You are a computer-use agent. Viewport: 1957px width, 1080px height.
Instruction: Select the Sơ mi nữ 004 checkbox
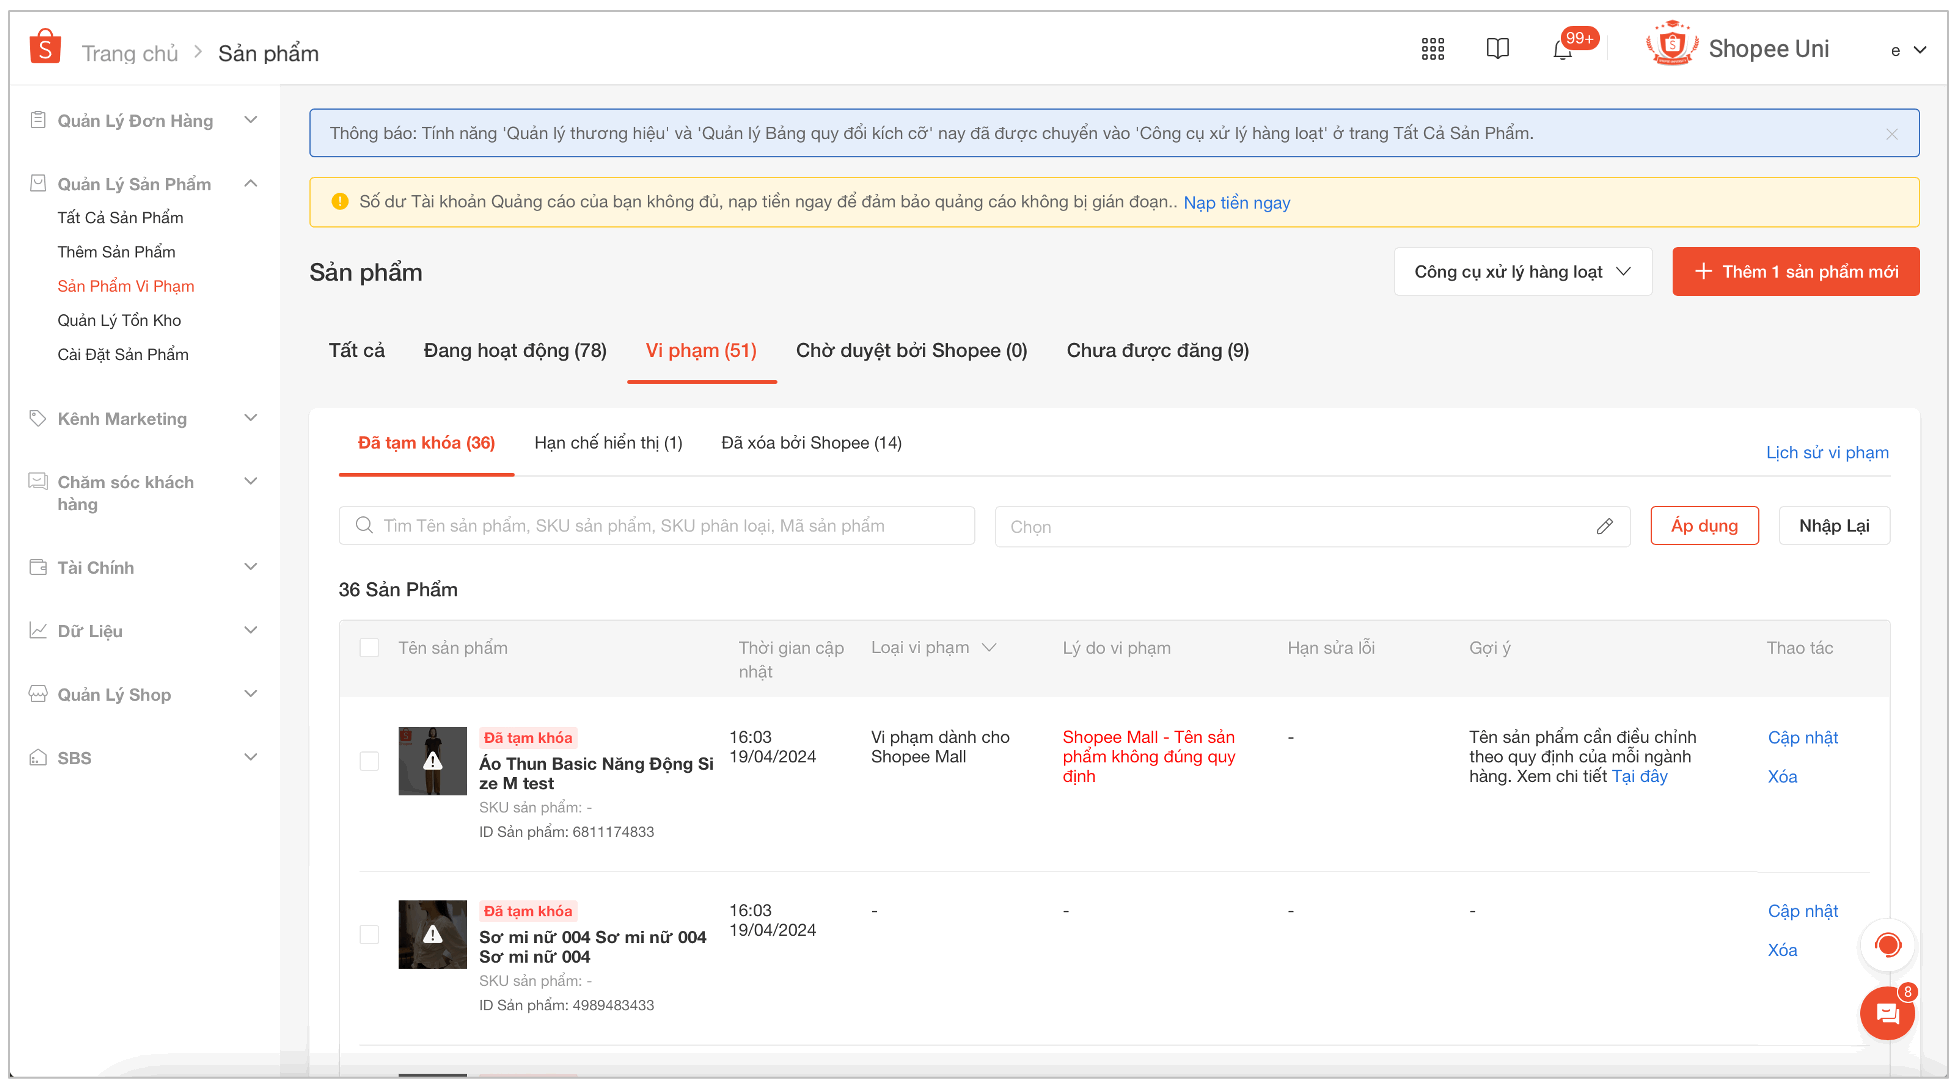coord(369,934)
